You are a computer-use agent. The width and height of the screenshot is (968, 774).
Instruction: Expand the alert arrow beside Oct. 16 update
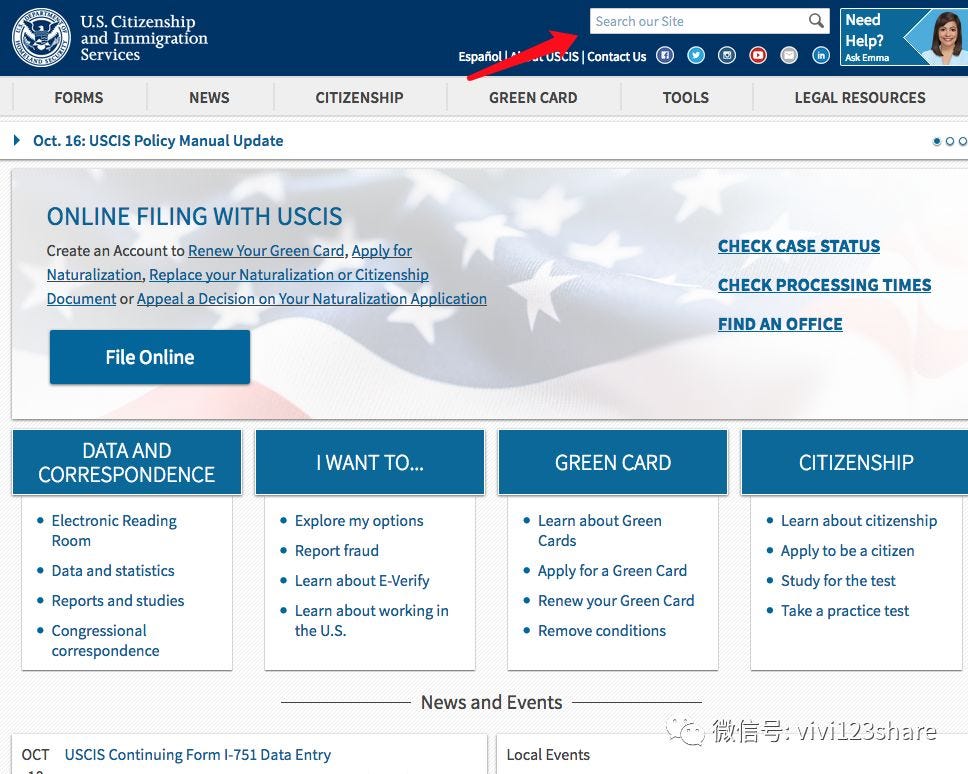(x=17, y=140)
